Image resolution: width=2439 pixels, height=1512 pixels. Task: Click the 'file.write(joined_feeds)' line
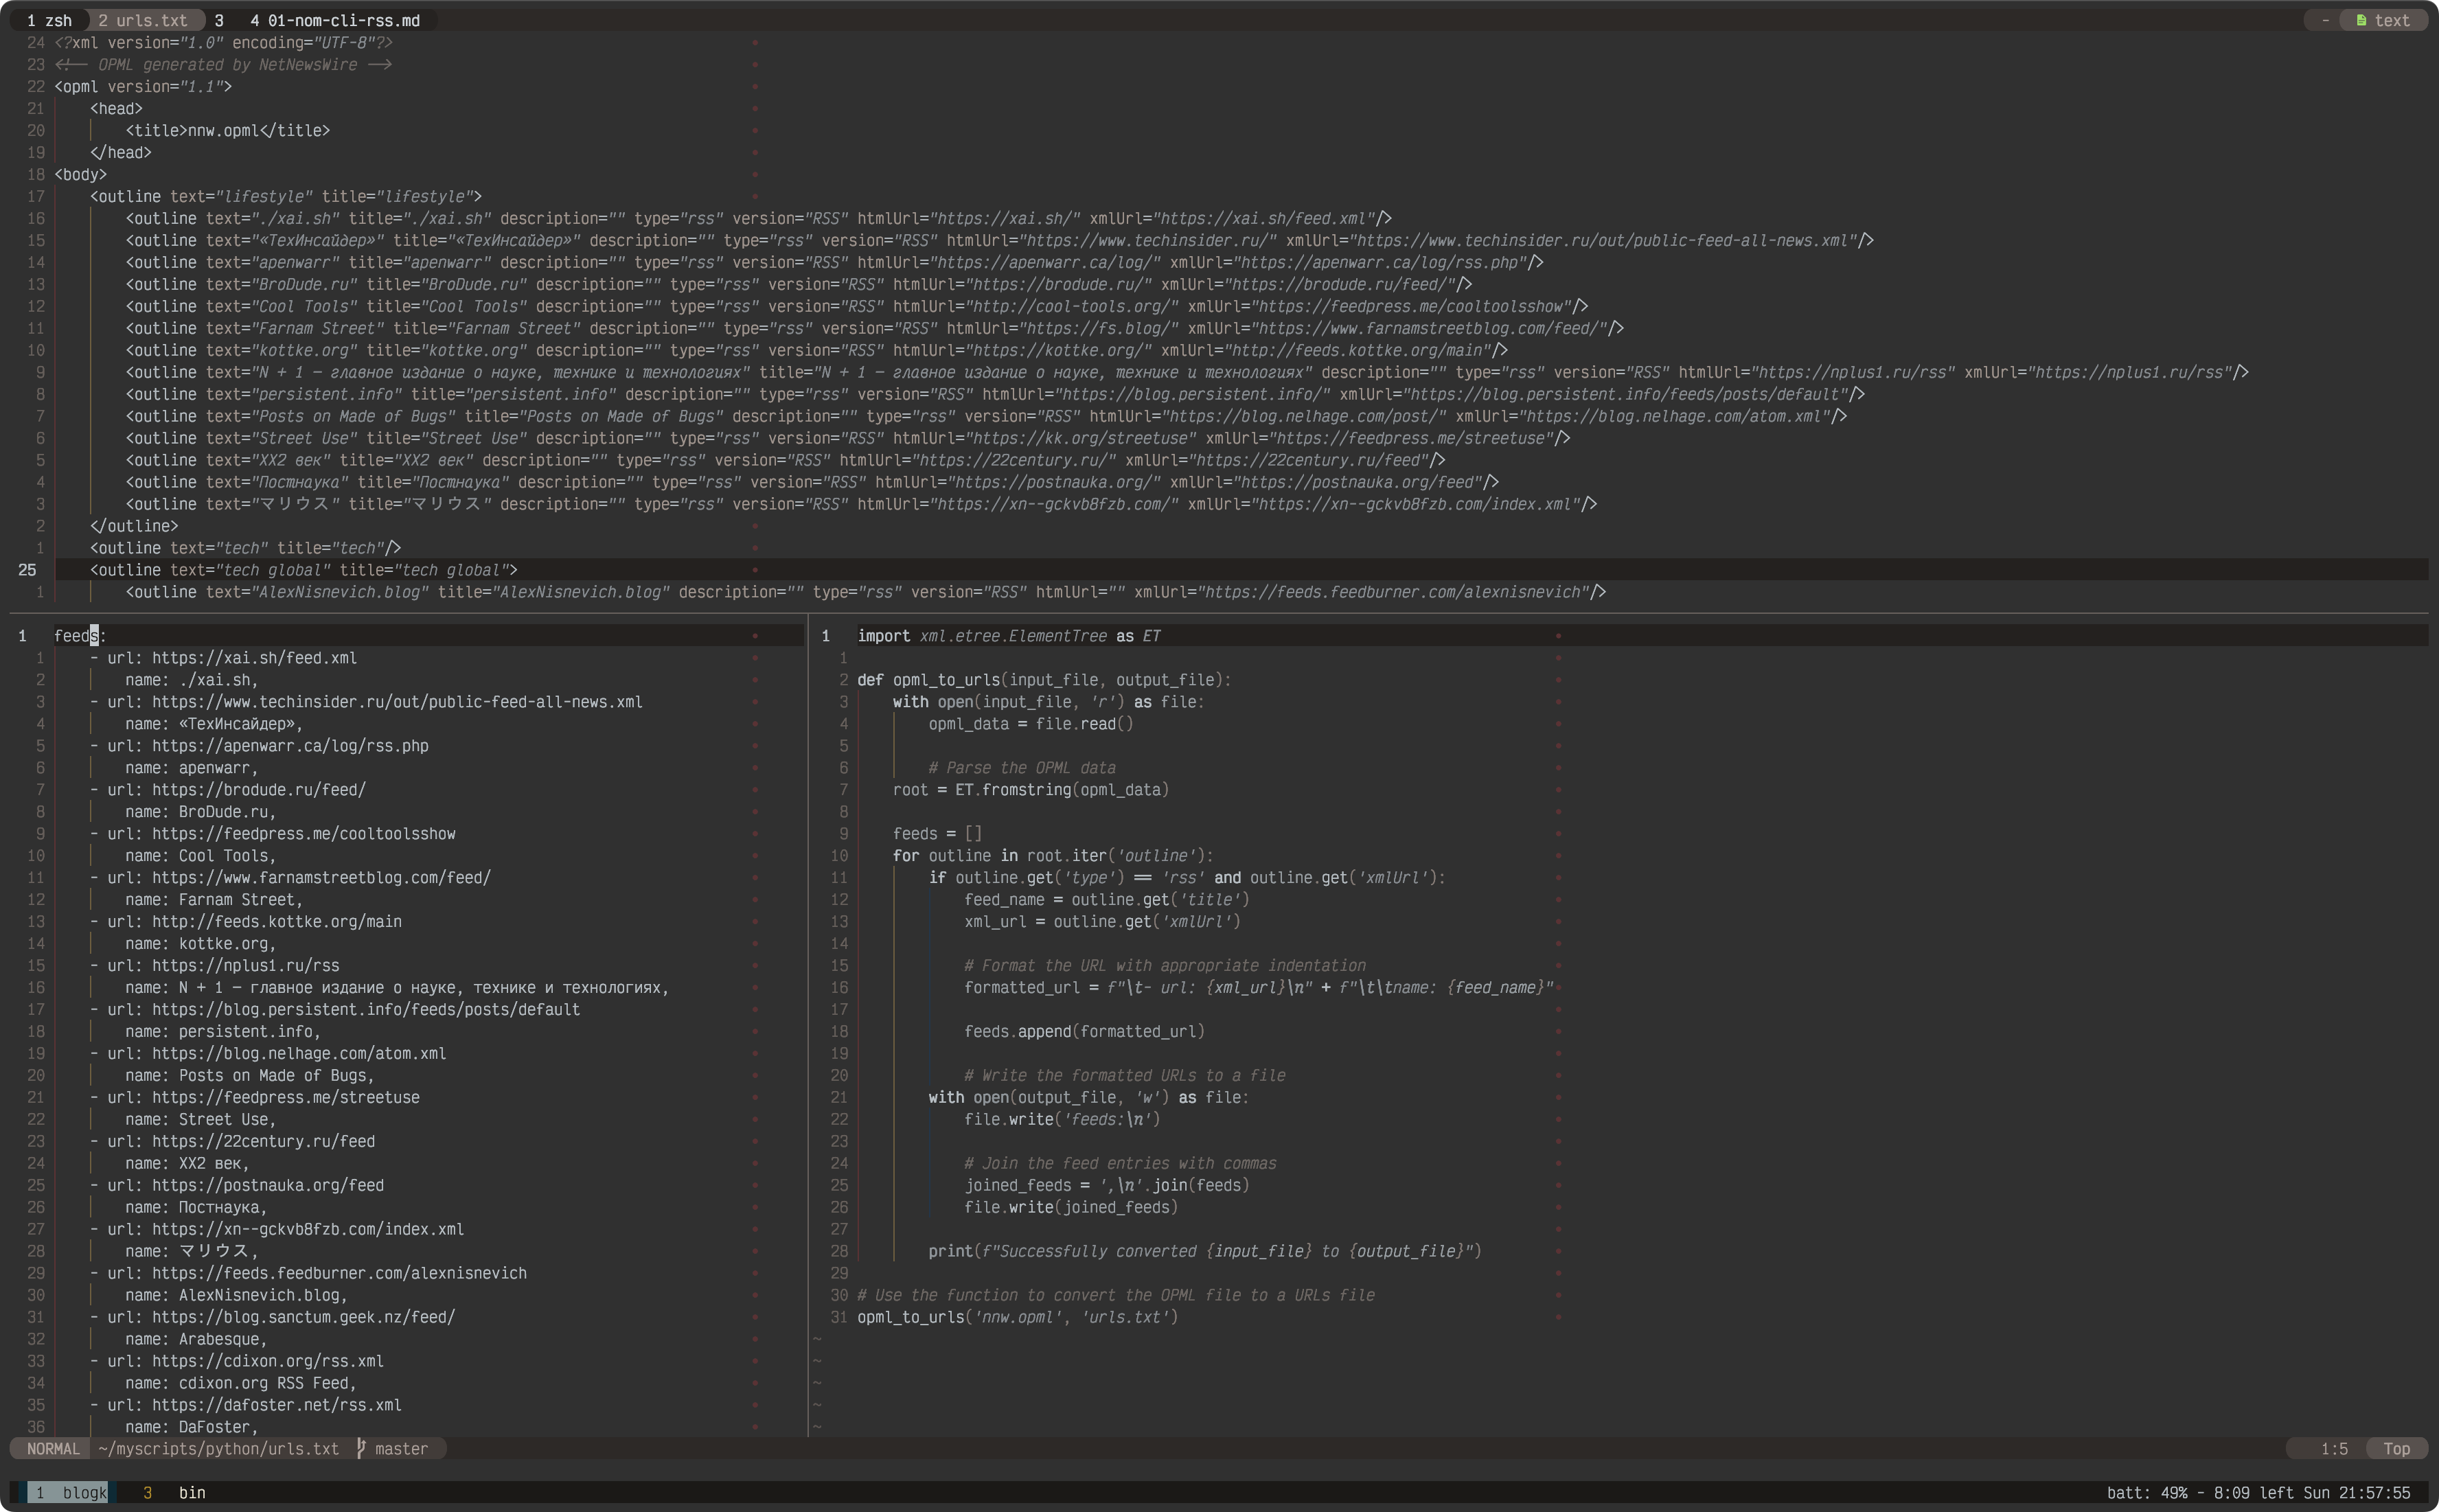[1070, 1207]
